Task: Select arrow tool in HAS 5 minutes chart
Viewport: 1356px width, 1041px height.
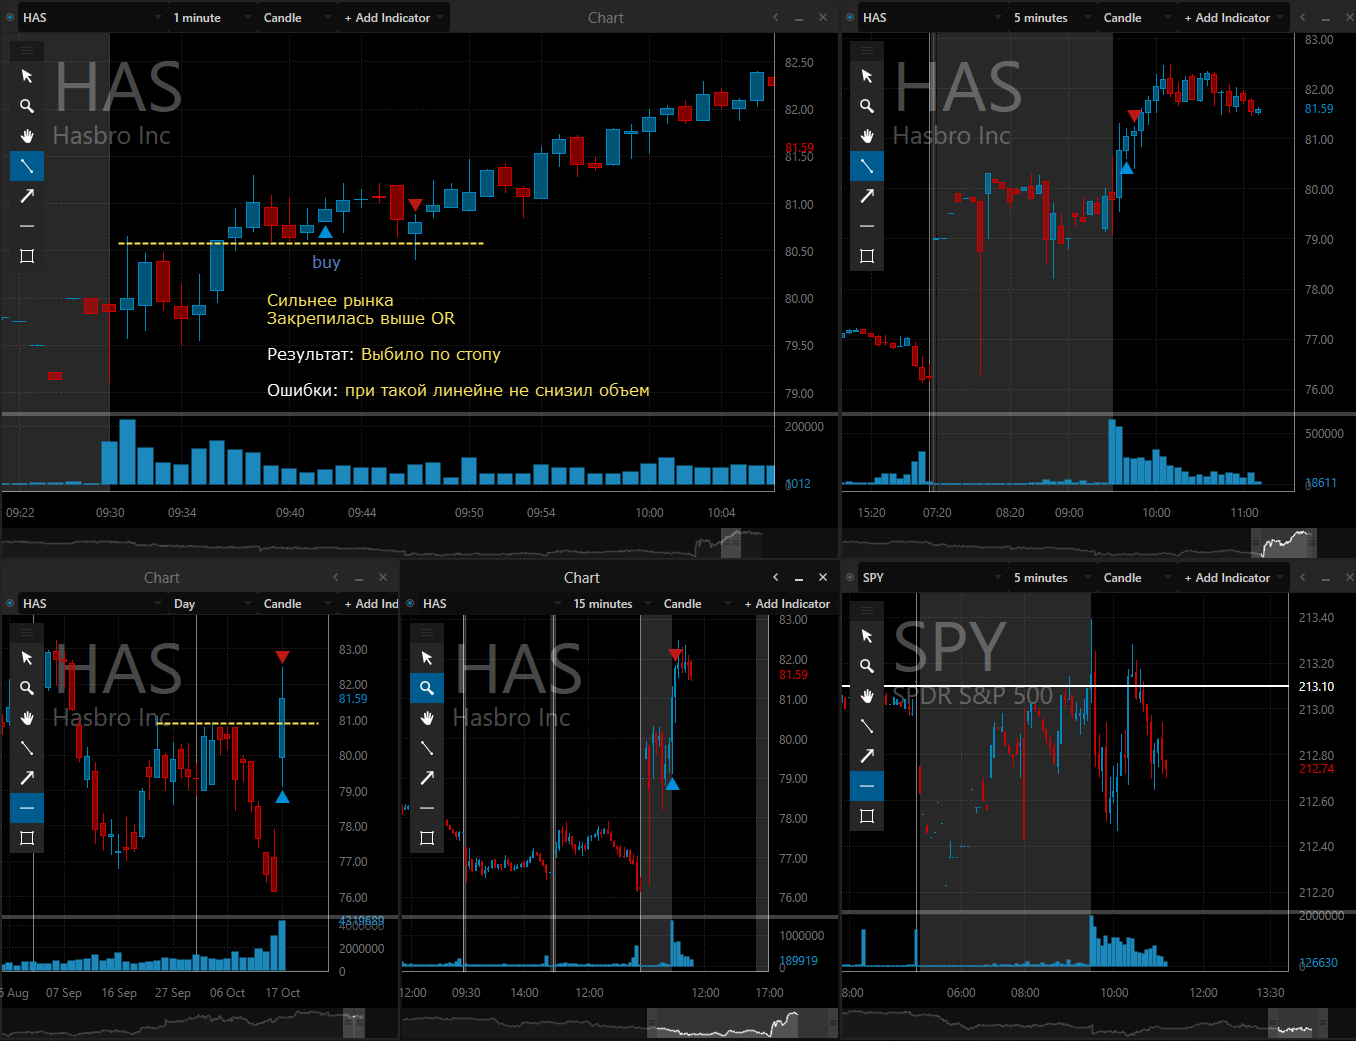Action: [x=867, y=196]
